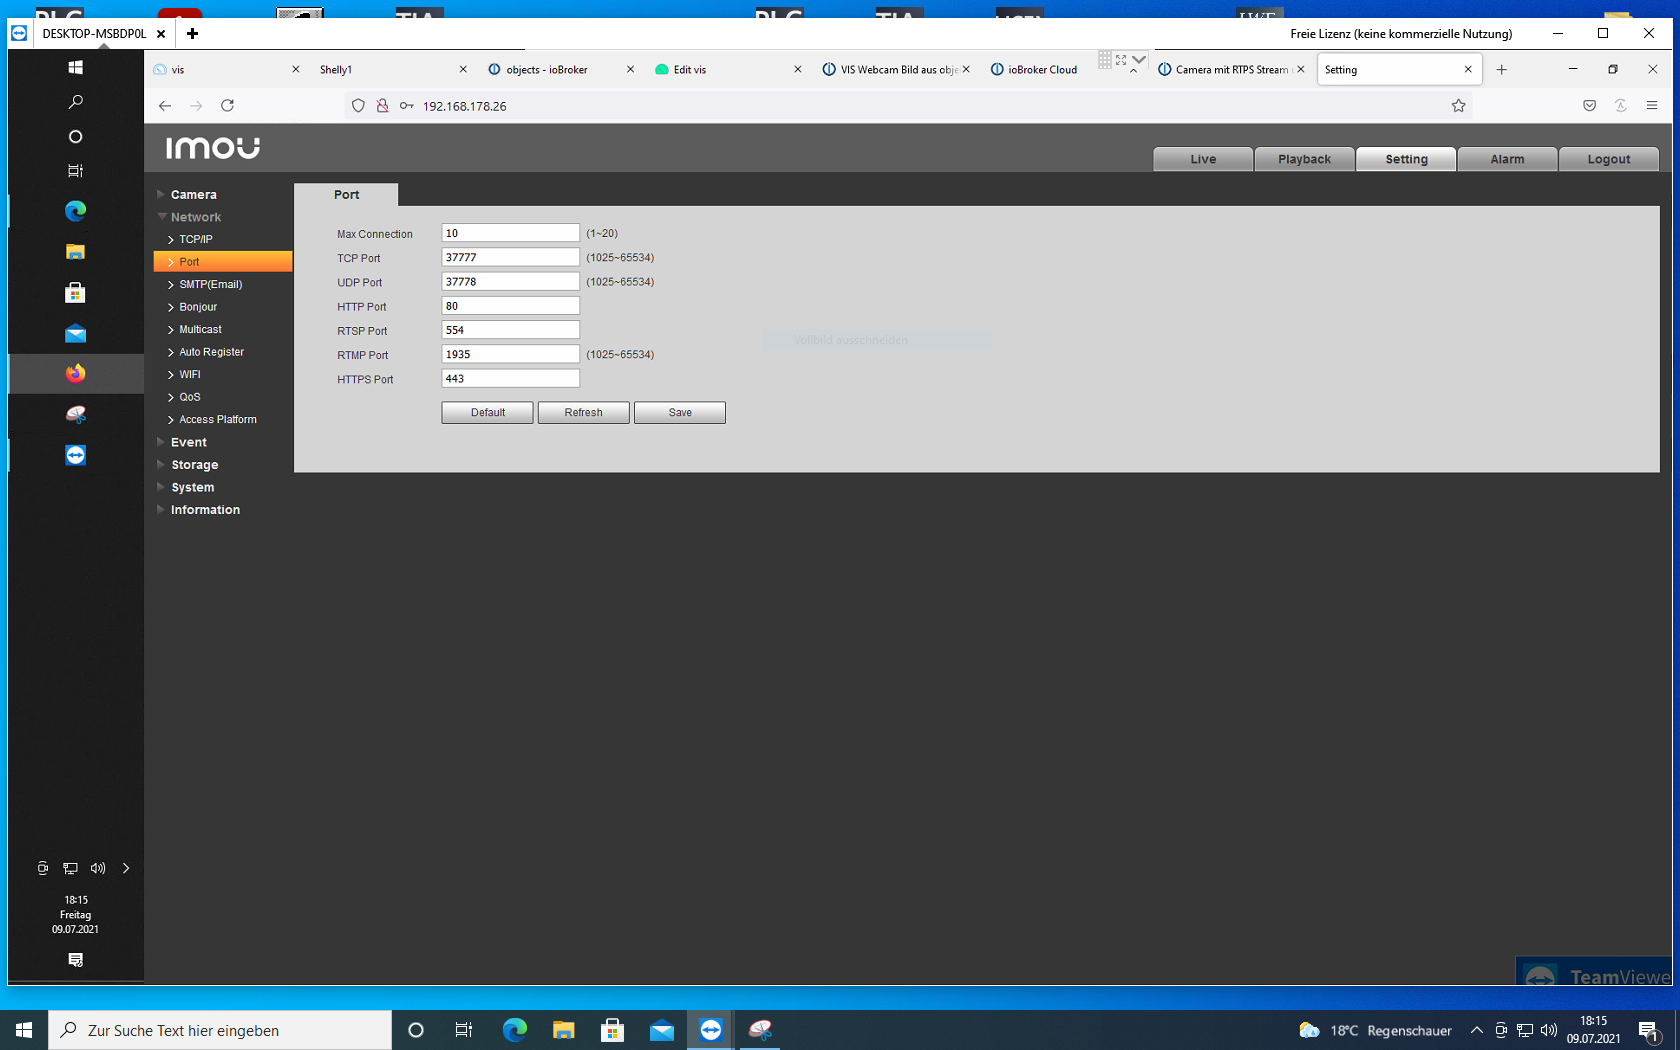The width and height of the screenshot is (1680, 1050).
Task: Click the HTTP Port field
Action: coord(510,306)
